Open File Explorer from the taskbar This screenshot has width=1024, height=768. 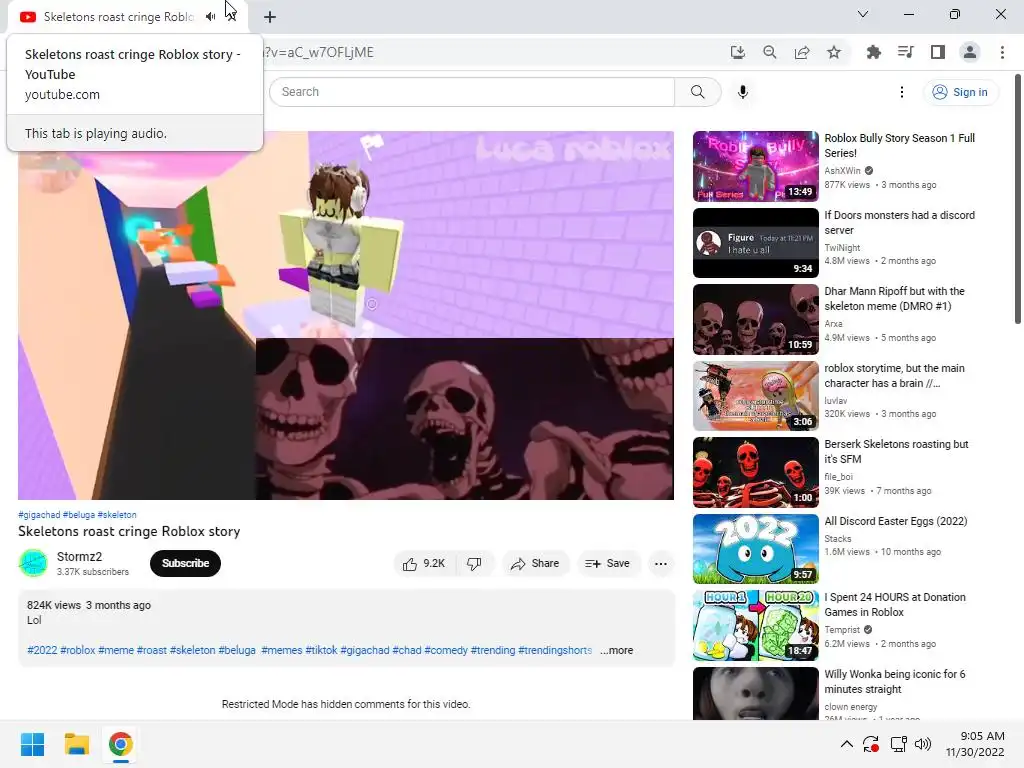pyautogui.click(x=76, y=744)
